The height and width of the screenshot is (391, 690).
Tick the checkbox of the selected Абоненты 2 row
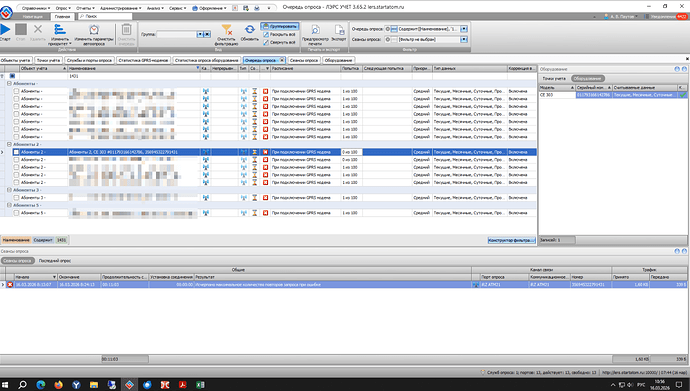pyautogui.click(x=16, y=152)
